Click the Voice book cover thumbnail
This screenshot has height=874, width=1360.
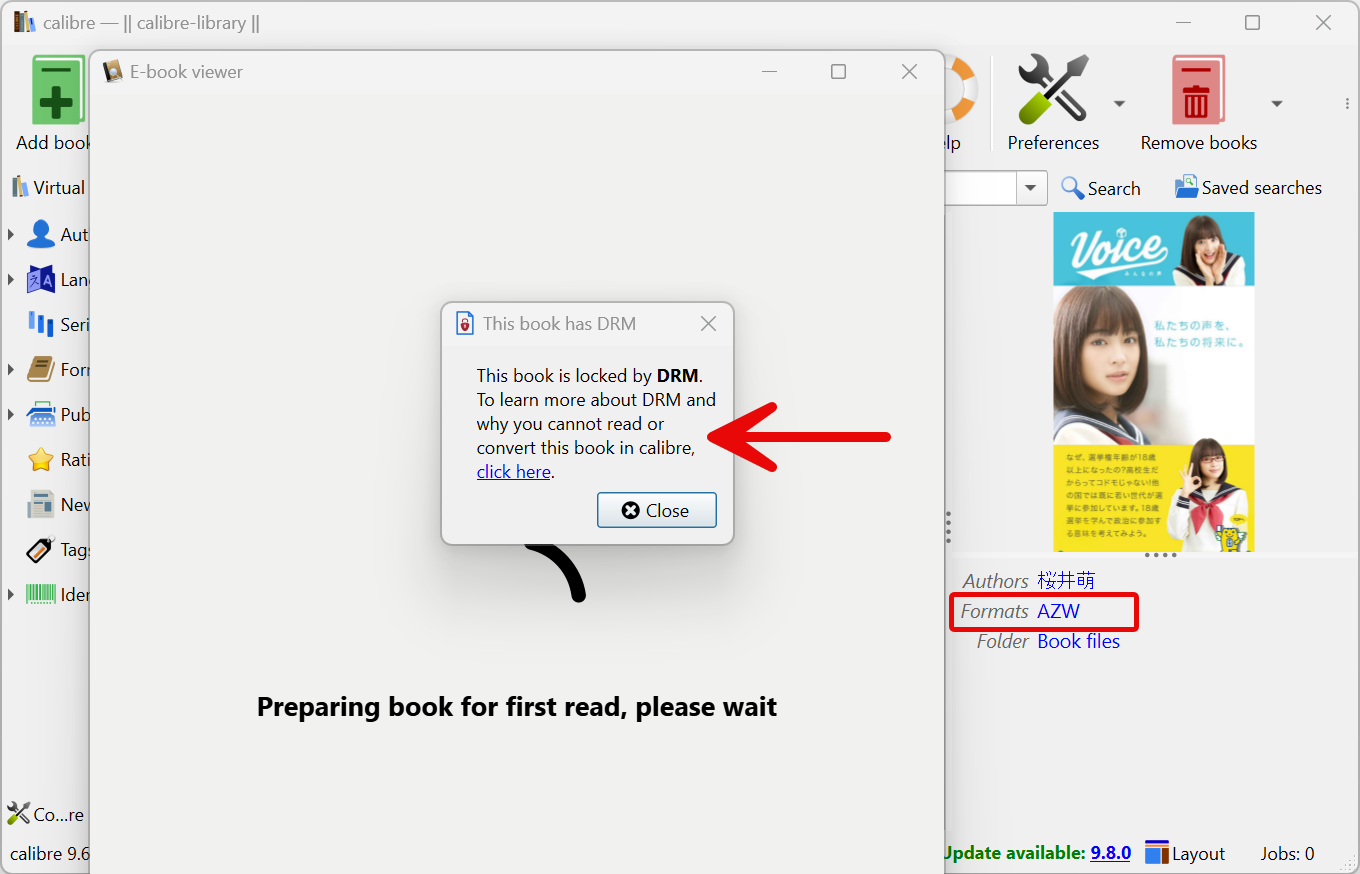1154,381
